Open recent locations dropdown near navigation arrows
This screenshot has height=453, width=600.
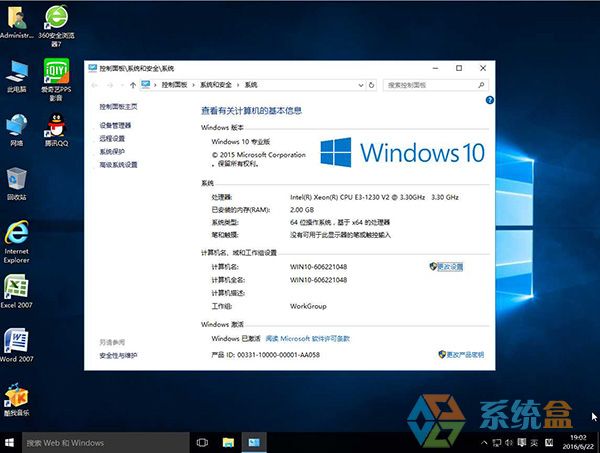point(122,85)
